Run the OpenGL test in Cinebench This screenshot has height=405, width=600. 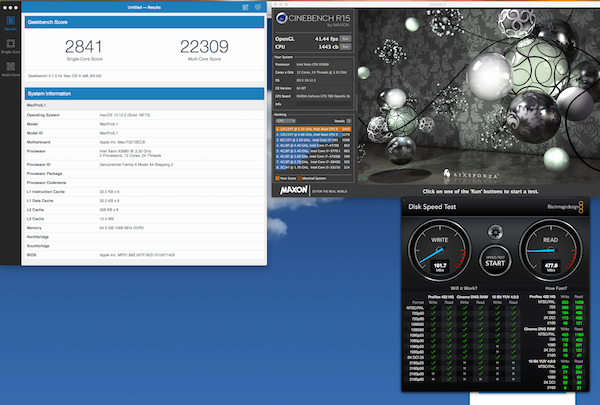click(345, 39)
